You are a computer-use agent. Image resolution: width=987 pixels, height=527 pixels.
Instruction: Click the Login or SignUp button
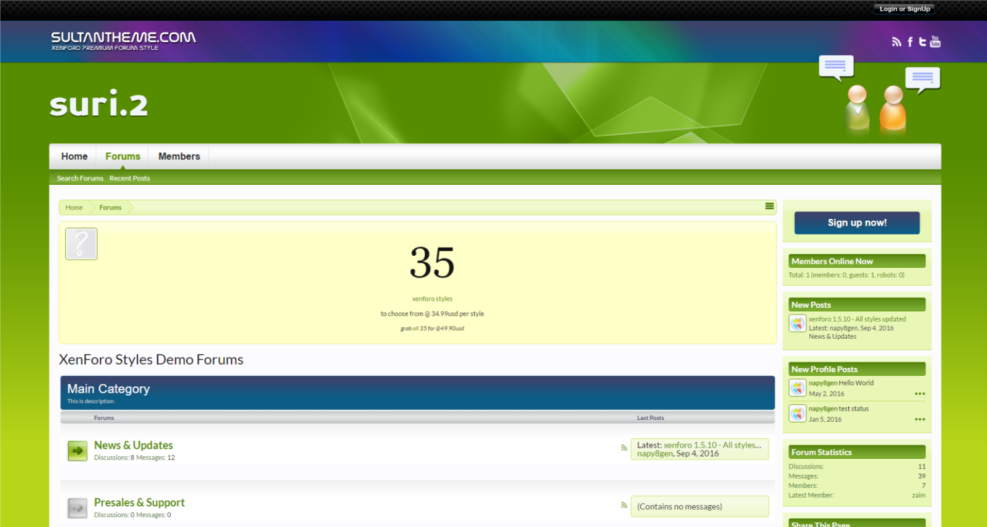(x=905, y=9)
